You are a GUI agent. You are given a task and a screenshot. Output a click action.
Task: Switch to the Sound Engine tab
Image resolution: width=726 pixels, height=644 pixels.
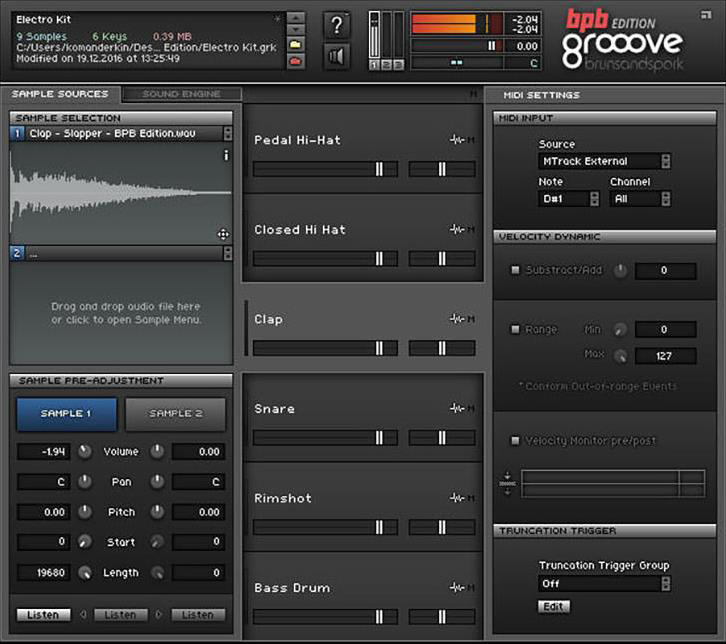(x=181, y=94)
